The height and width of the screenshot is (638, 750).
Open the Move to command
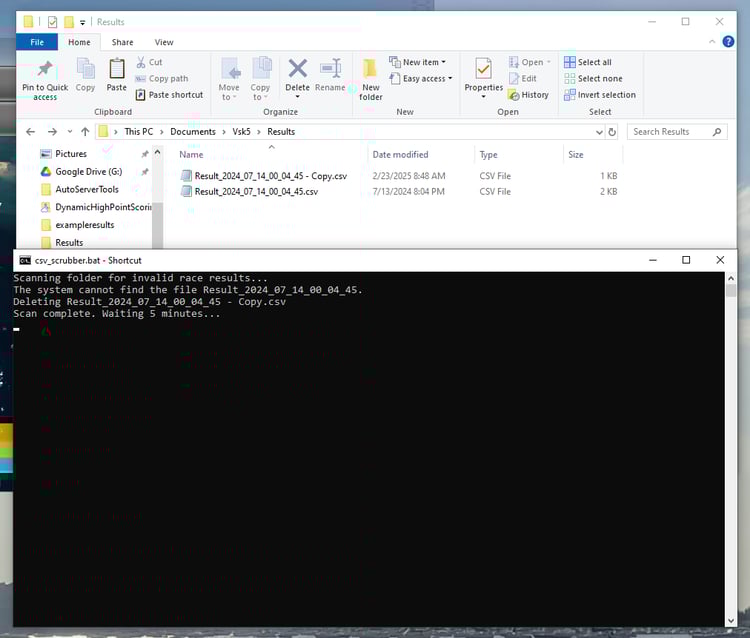coord(229,79)
